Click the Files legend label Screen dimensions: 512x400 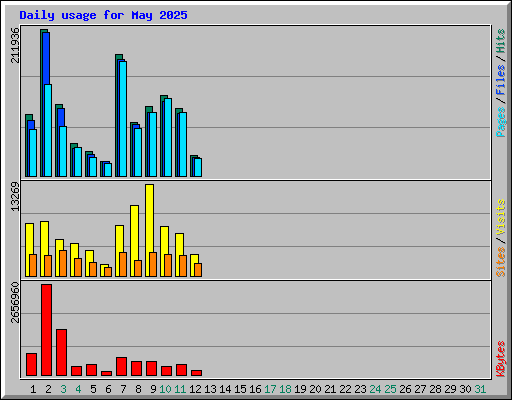pos(501,79)
